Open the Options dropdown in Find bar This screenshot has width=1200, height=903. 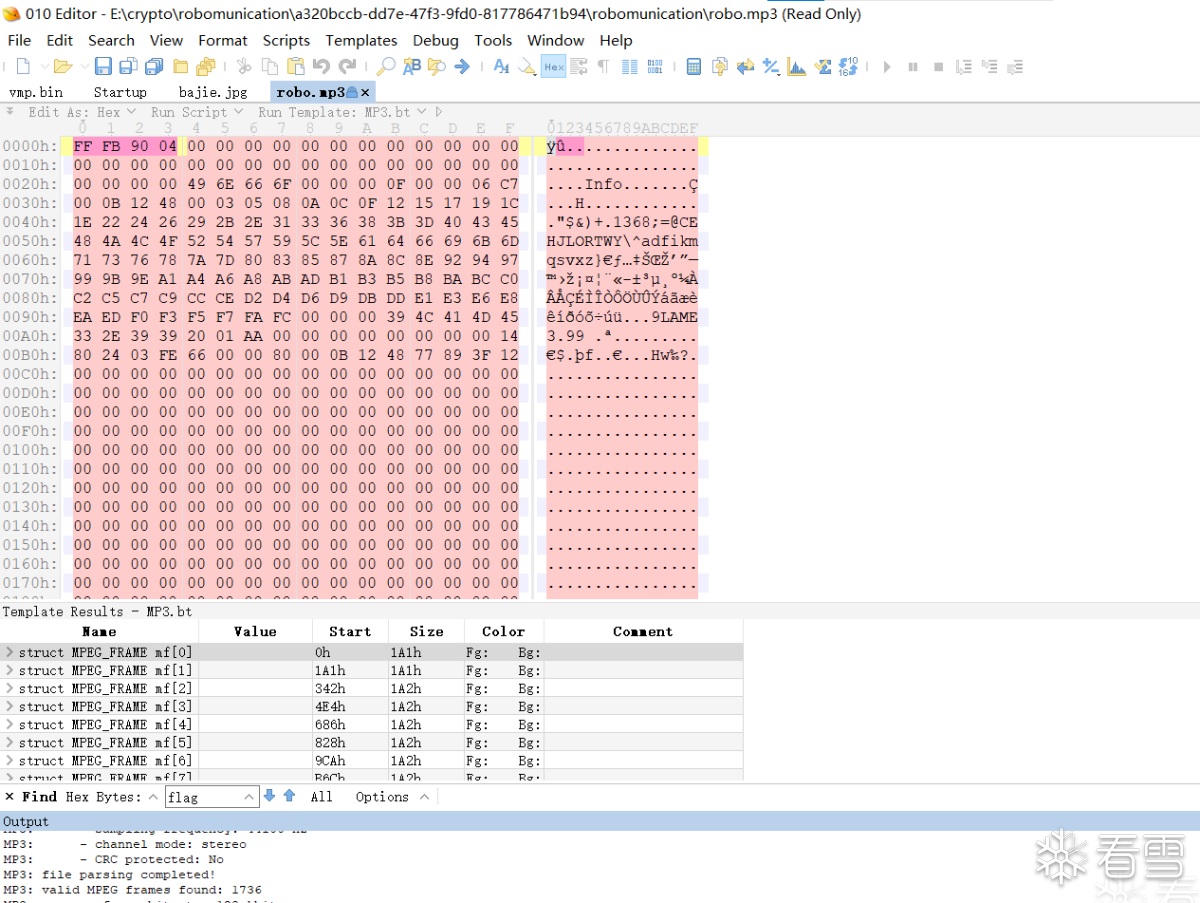coord(392,797)
